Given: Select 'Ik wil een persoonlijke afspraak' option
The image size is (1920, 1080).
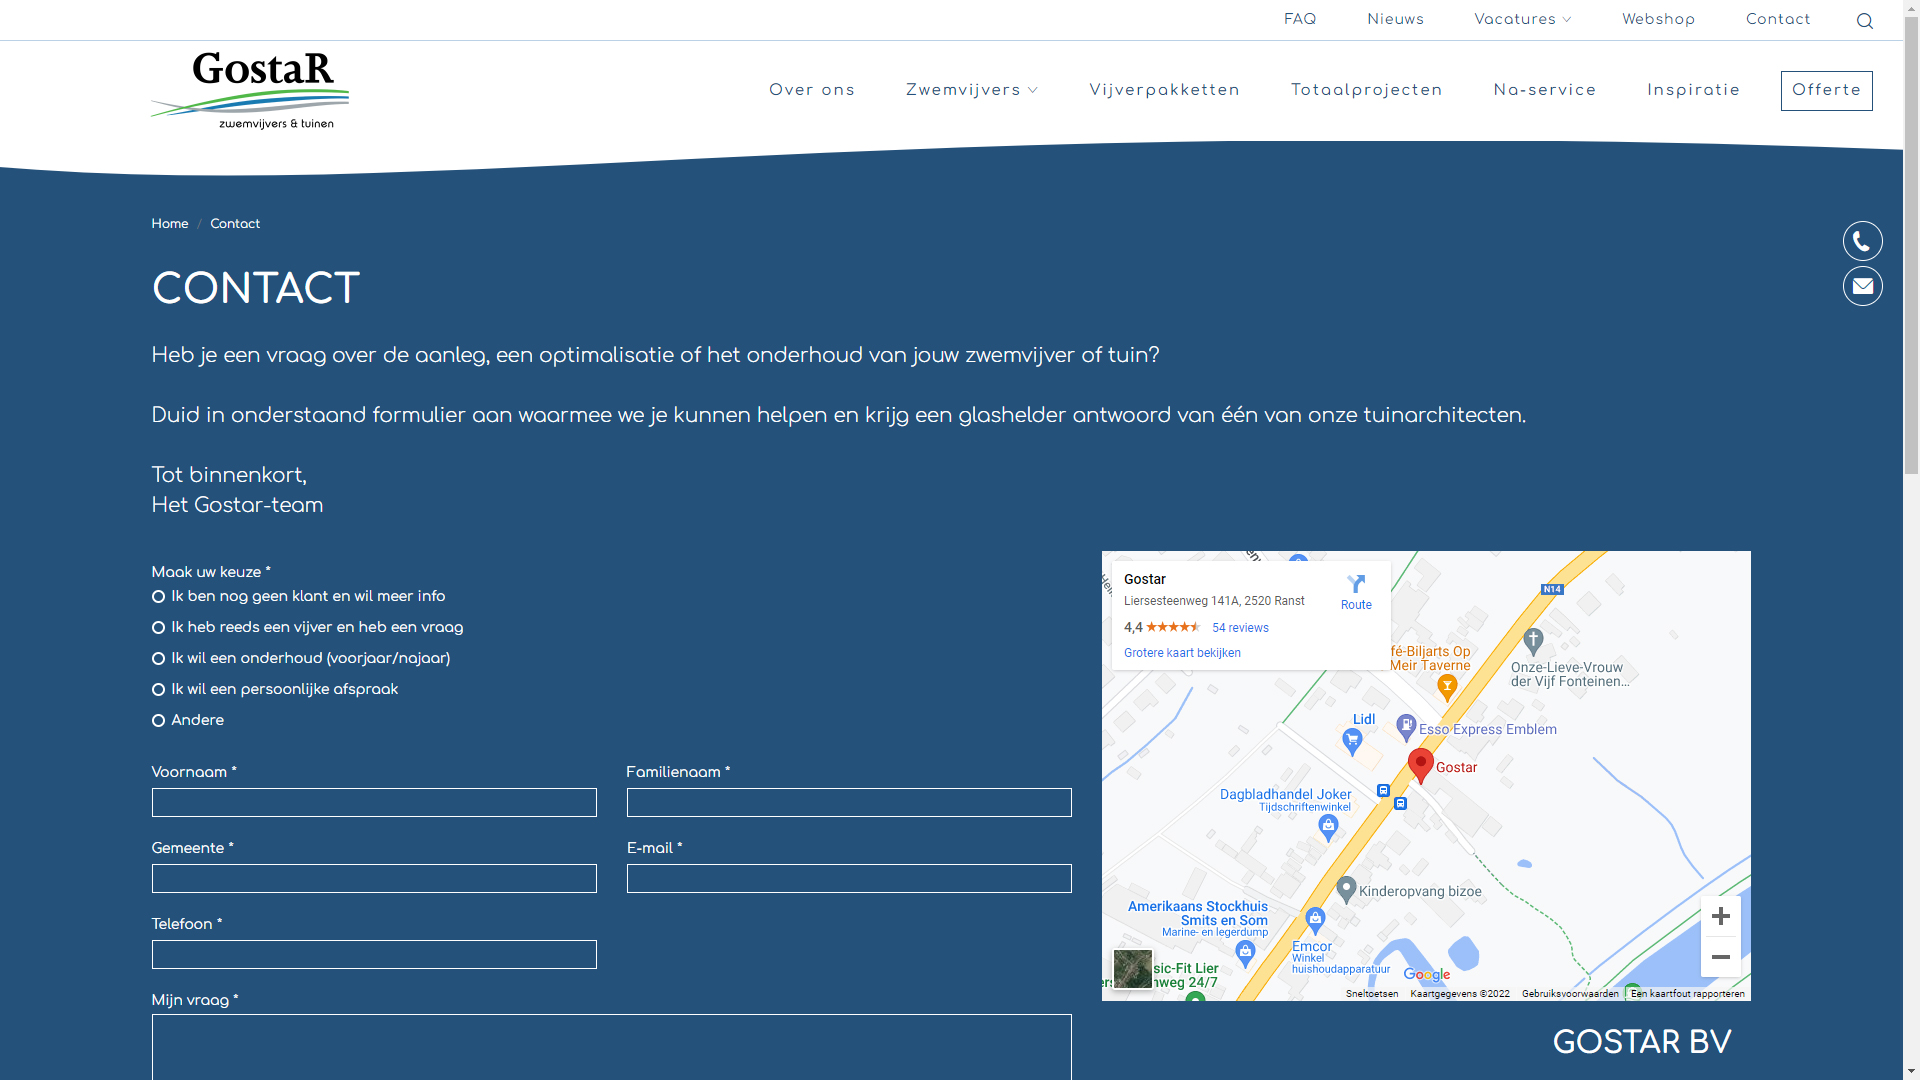Looking at the screenshot, I should (x=158, y=690).
